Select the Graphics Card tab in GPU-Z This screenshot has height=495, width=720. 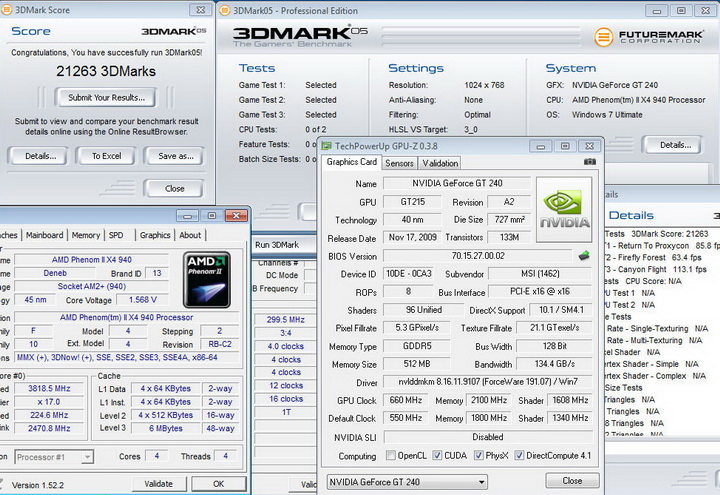(x=352, y=162)
